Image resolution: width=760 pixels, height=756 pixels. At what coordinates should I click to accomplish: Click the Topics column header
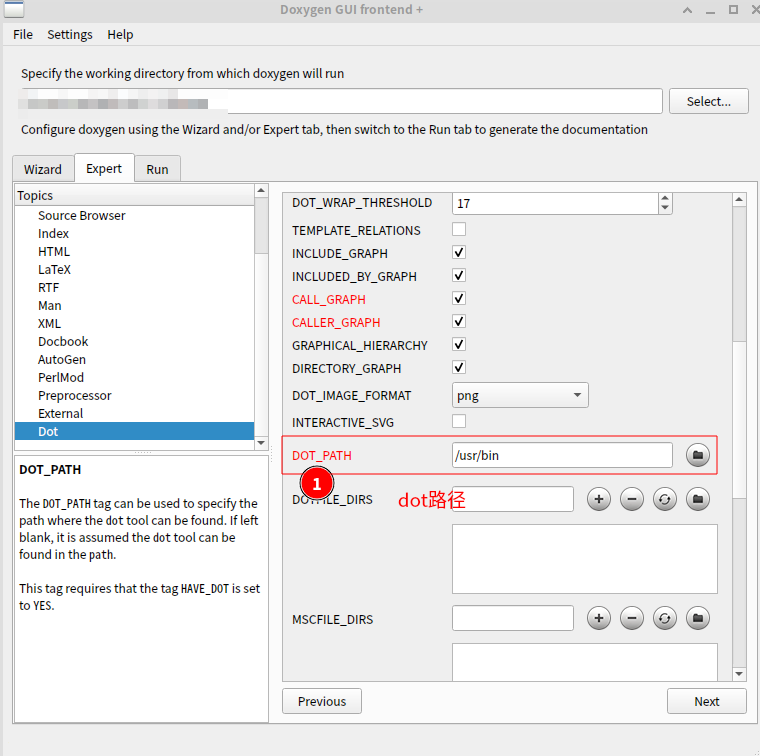[x=134, y=195]
